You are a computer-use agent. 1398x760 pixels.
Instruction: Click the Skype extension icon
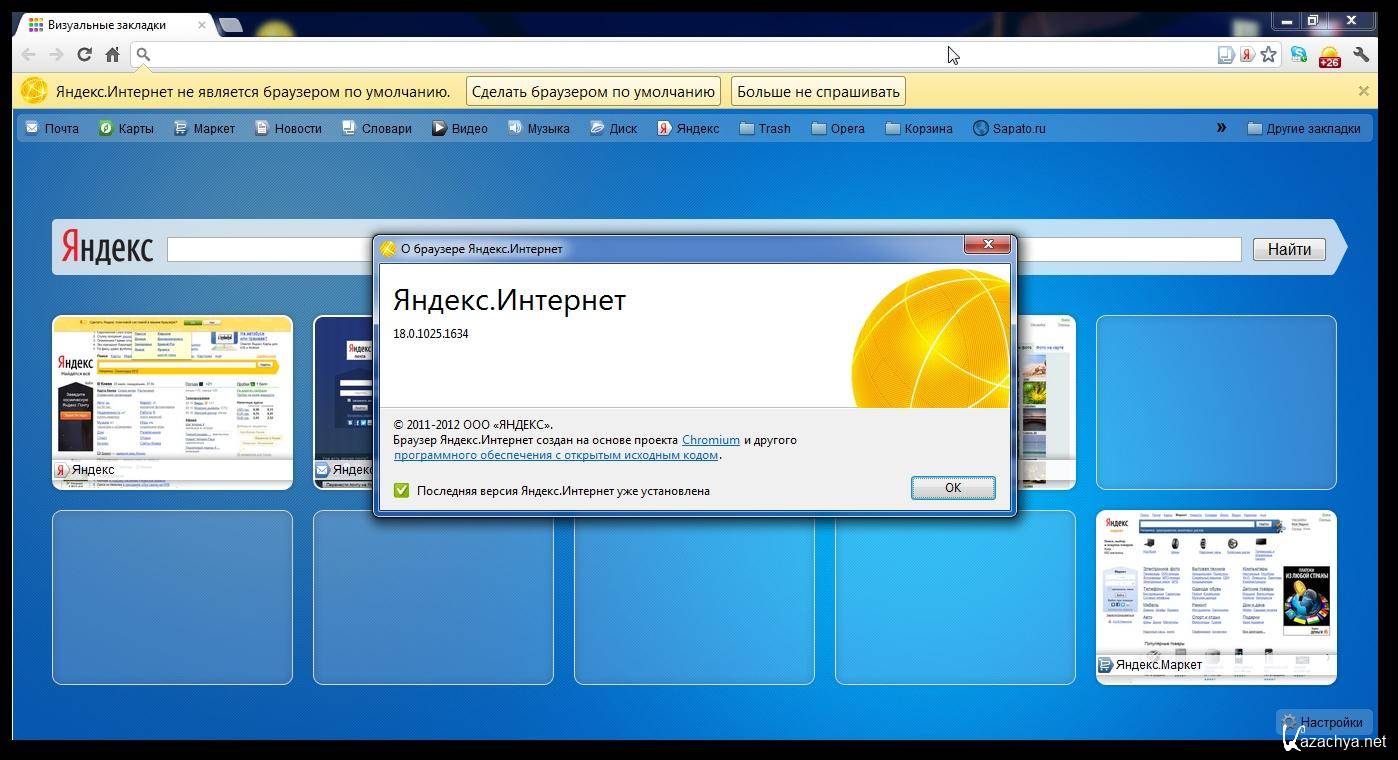[x=1298, y=55]
